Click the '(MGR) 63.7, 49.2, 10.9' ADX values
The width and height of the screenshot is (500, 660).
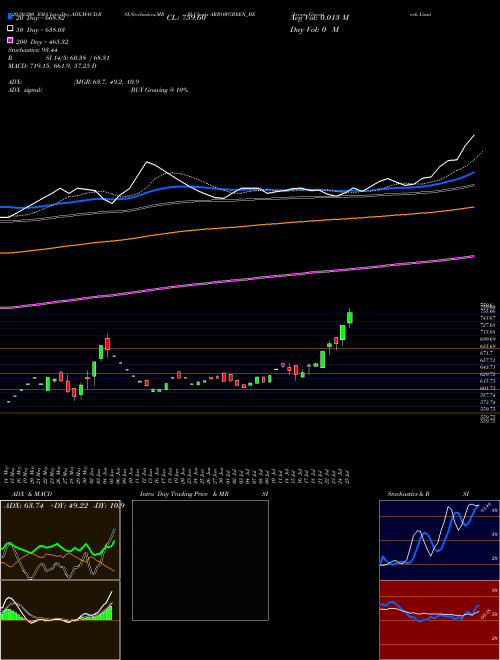tap(106, 82)
